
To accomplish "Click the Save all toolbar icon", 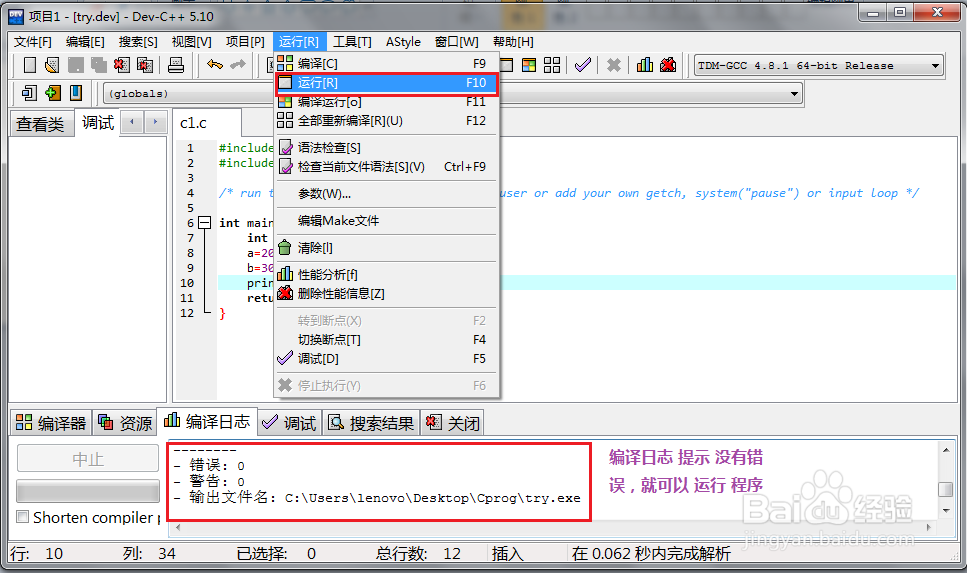I will 99,65.
